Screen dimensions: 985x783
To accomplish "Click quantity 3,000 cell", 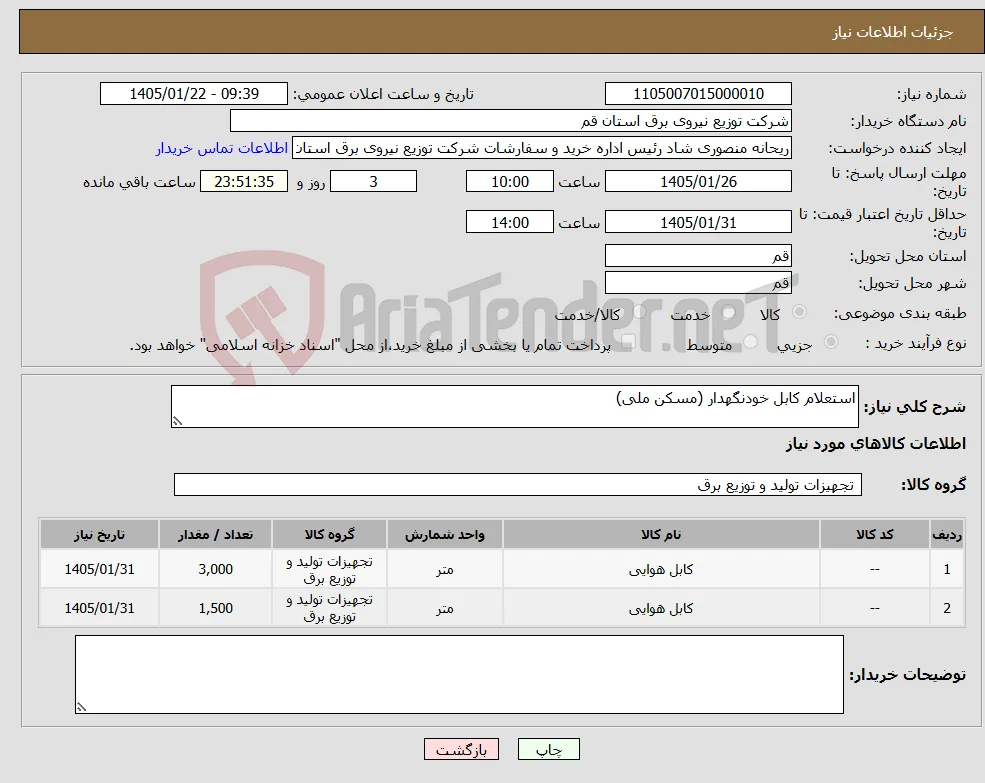I will (x=215, y=569).
